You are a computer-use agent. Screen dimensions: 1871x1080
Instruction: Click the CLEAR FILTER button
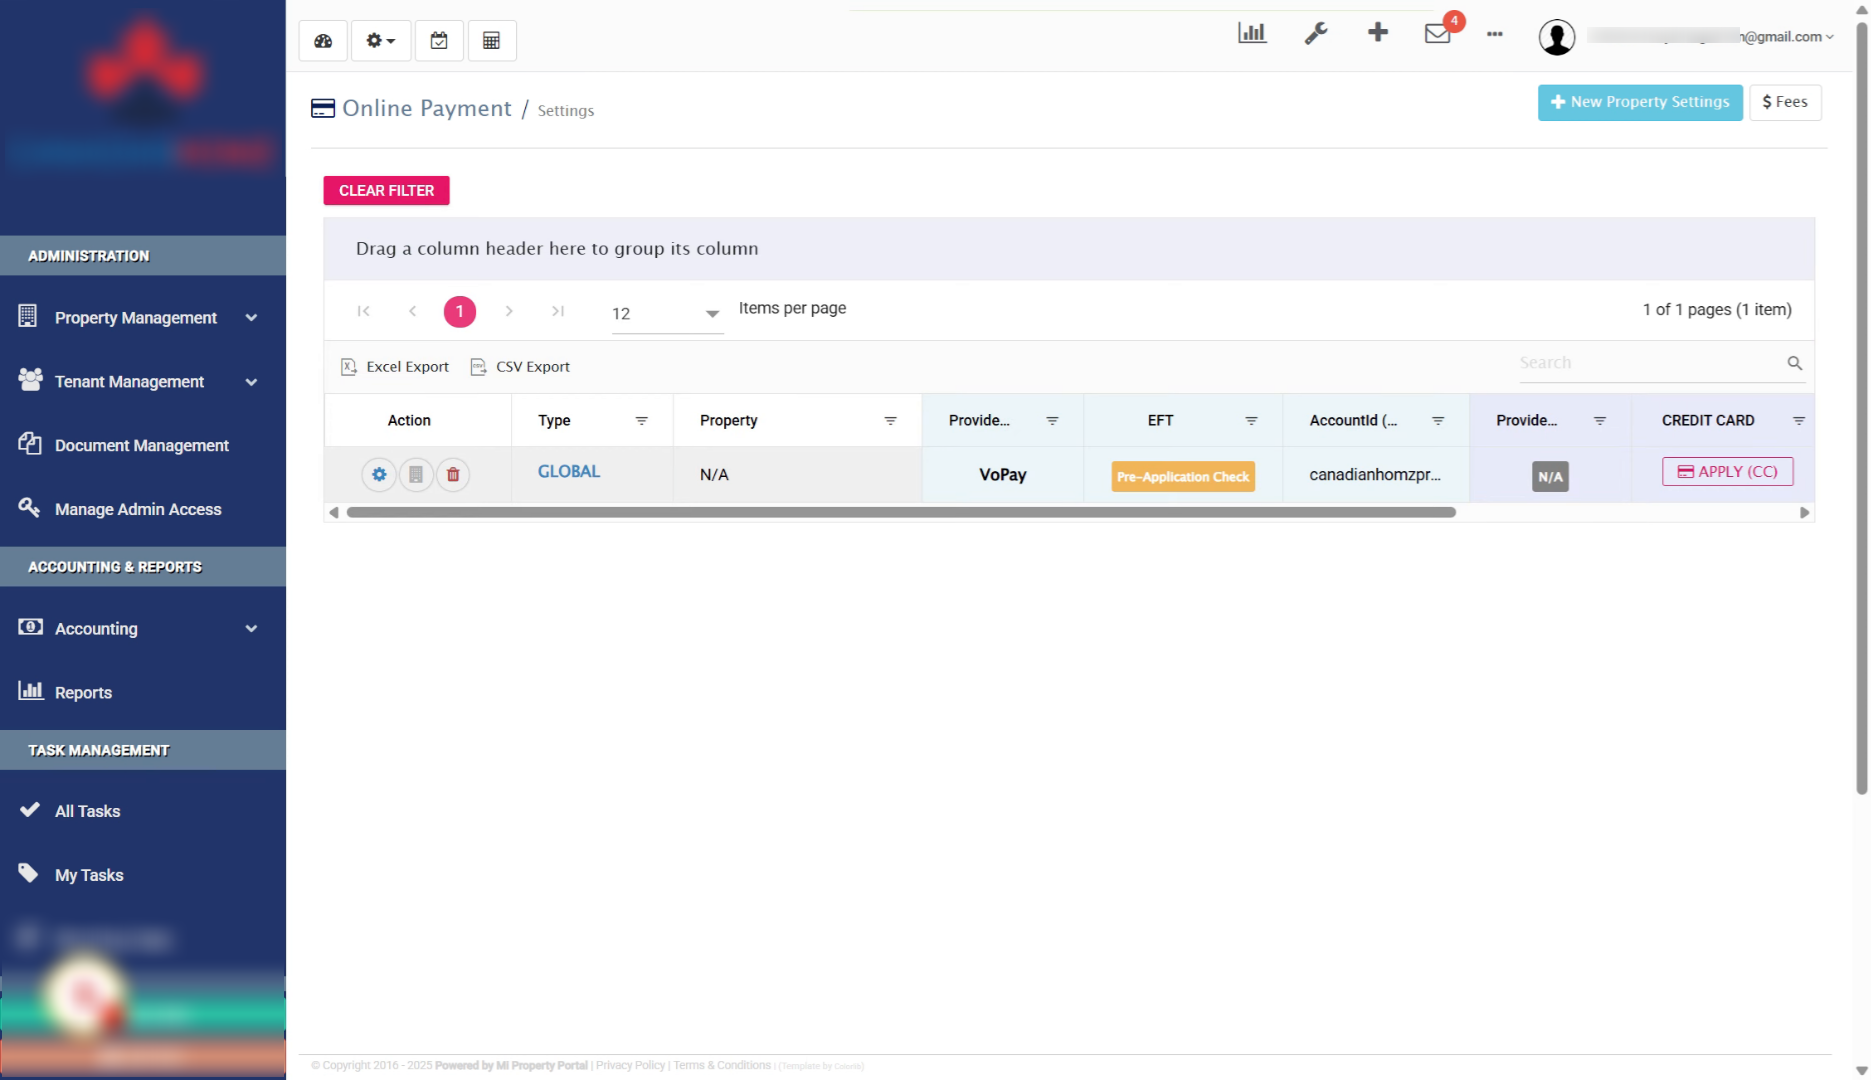point(386,190)
